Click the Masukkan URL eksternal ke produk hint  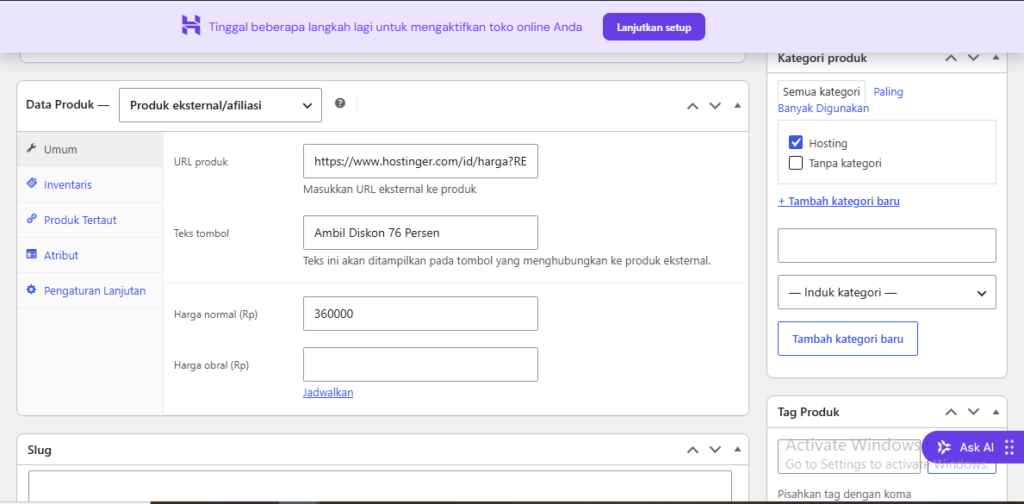coord(390,190)
